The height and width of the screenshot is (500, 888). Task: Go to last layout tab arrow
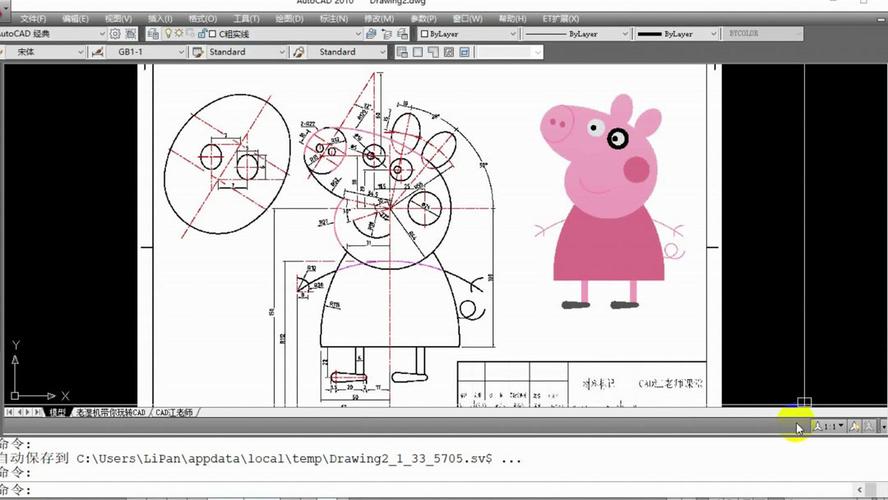pos(37,412)
